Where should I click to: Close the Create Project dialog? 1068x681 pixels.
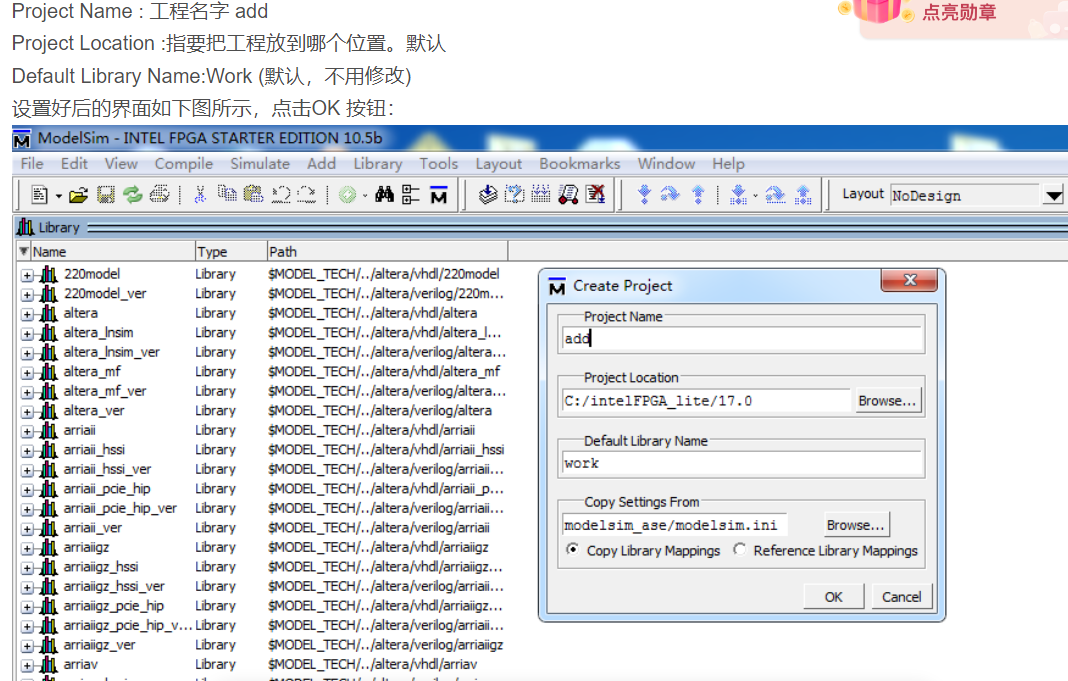point(909,280)
